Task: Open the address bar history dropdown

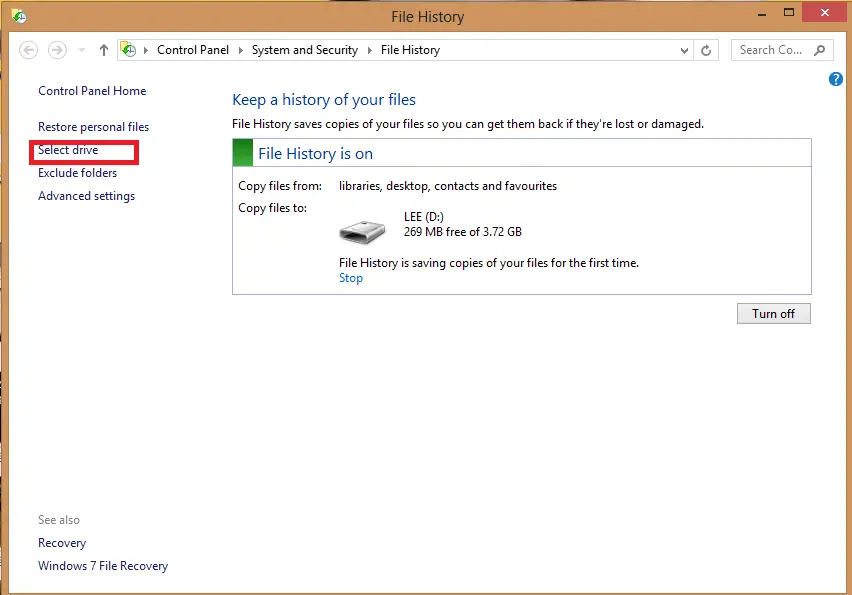Action: click(x=684, y=51)
